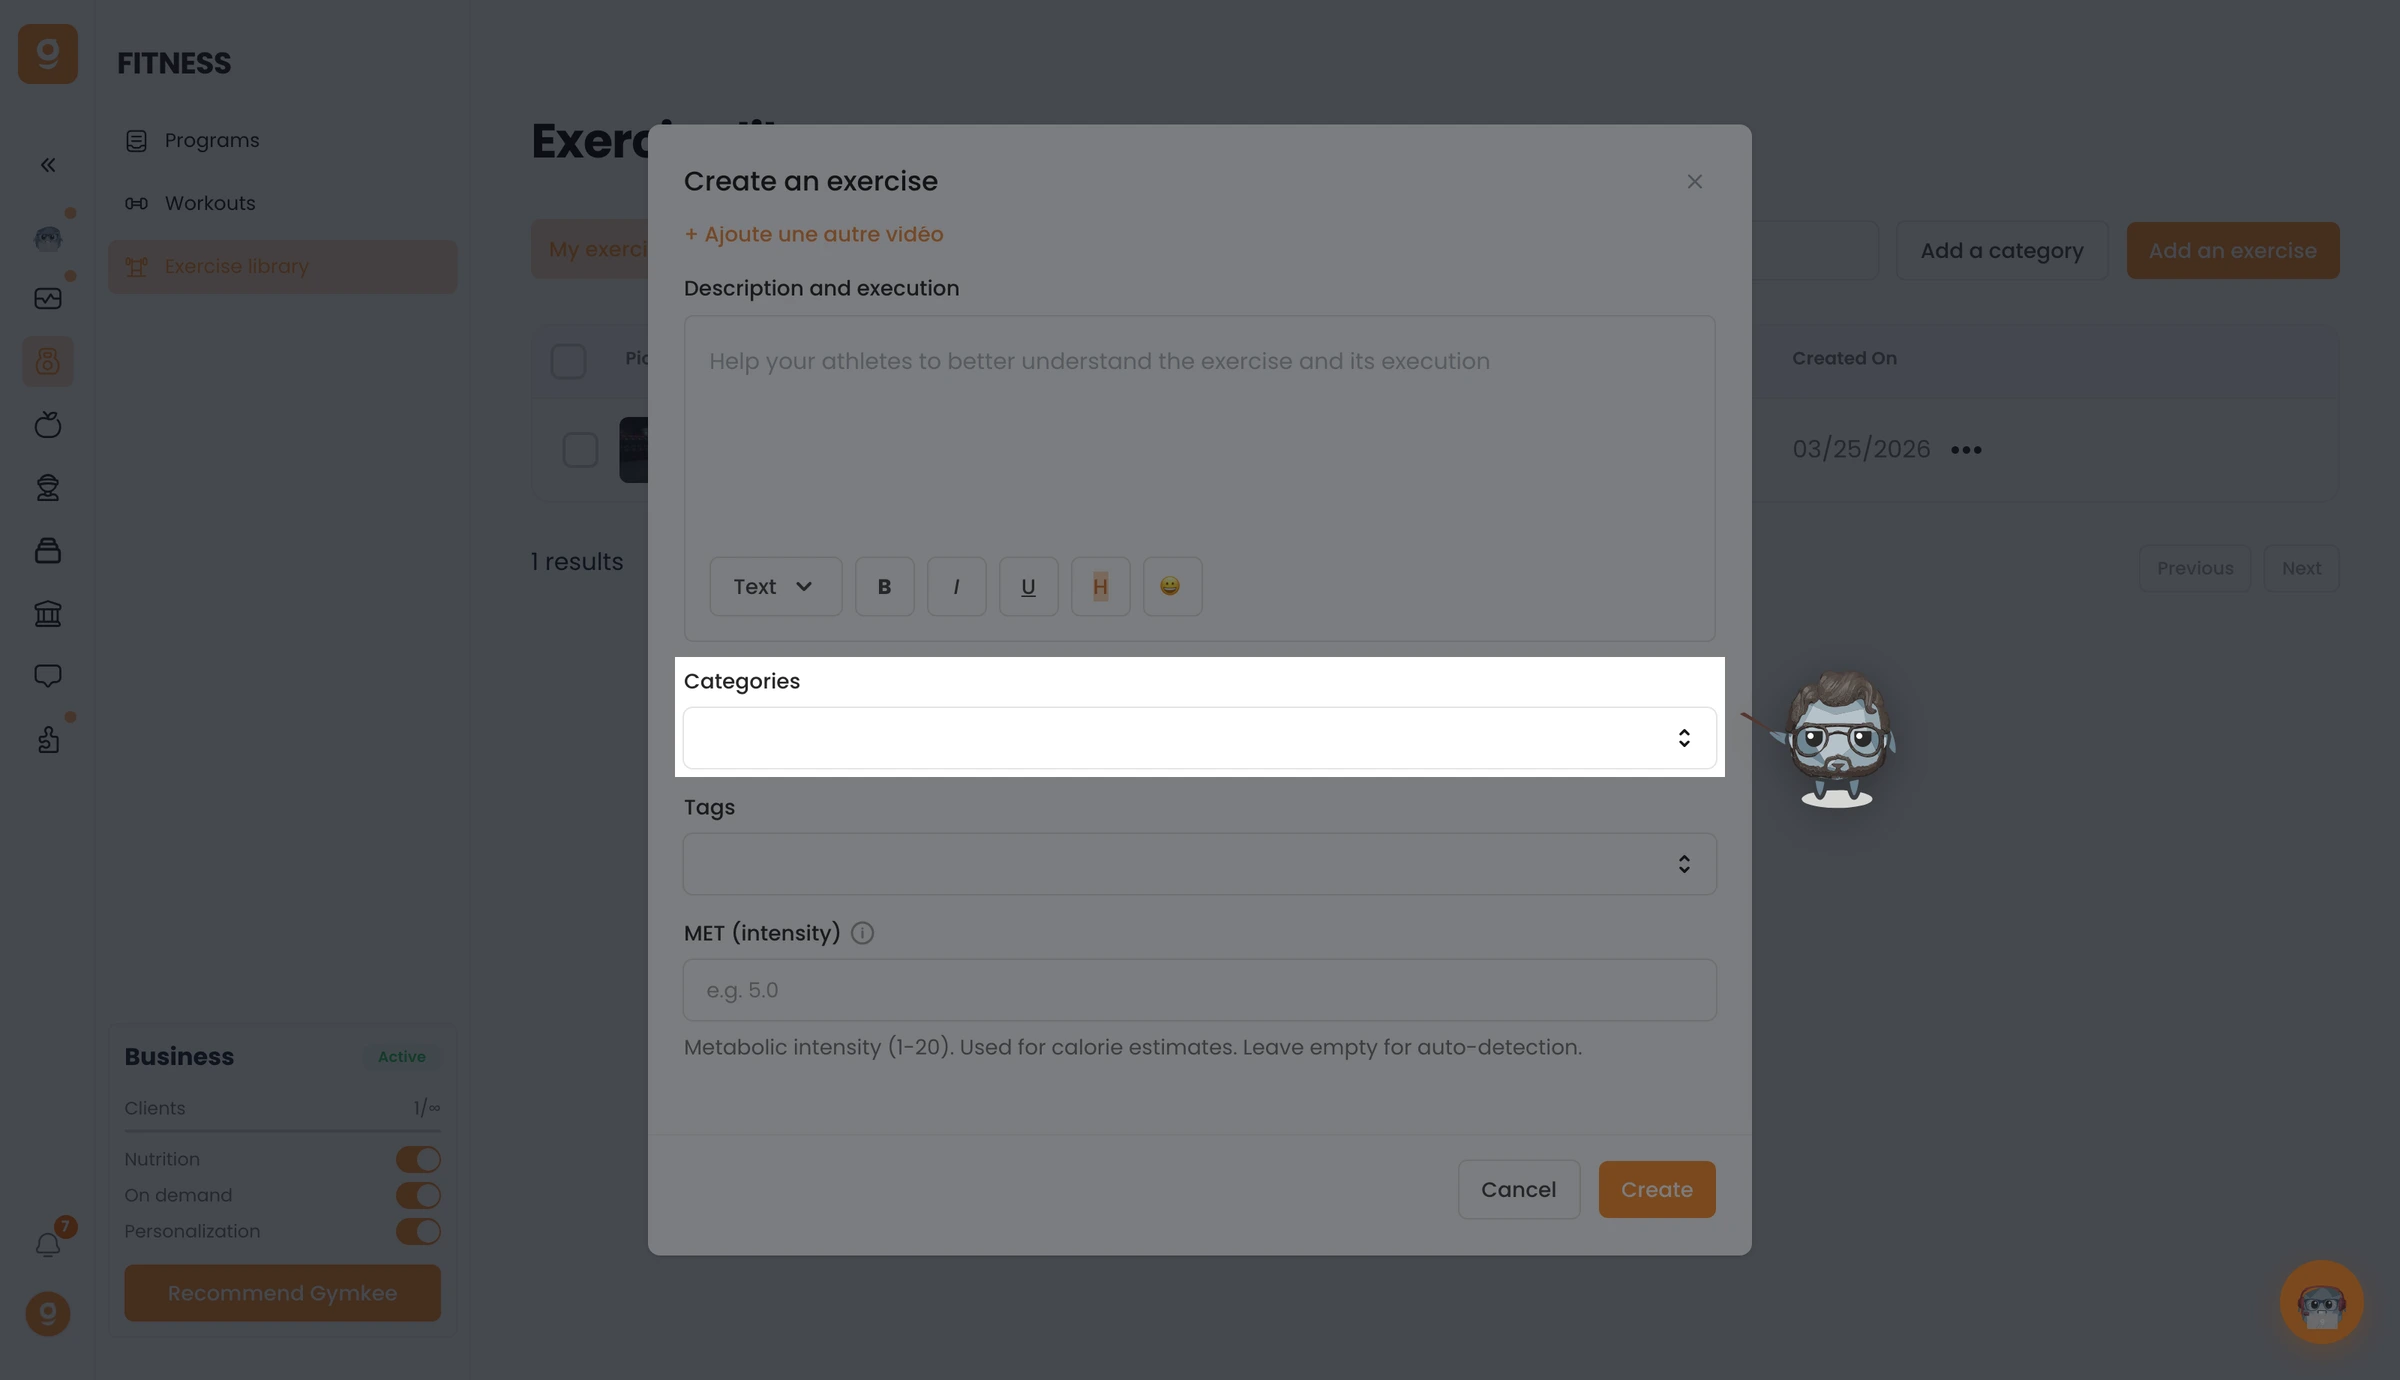Click the Cancel button
Image resolution: width=2400 pixels, height=1380 pixels.
coord(1518,1189)
